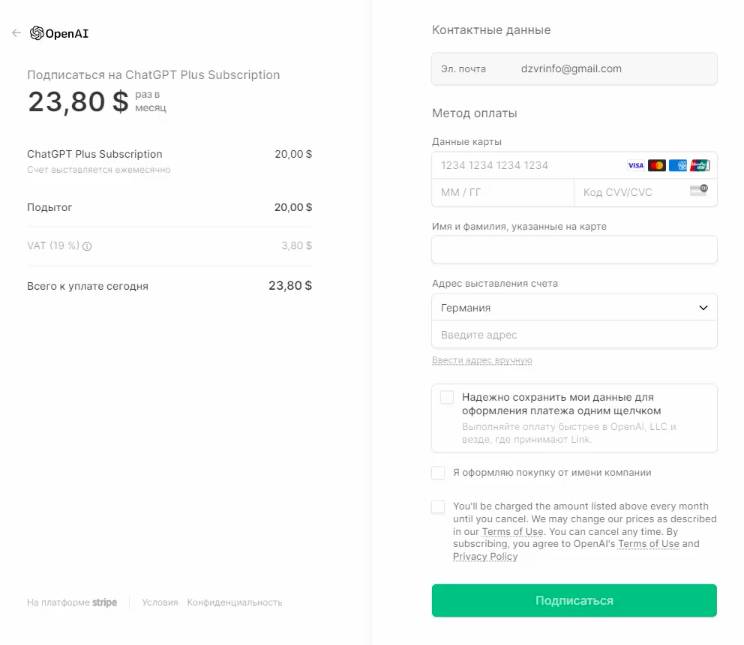The height and width of the screenshot is (645, 744).
Task: Click the OpenAI logo
Action: [x=59, y=33]
